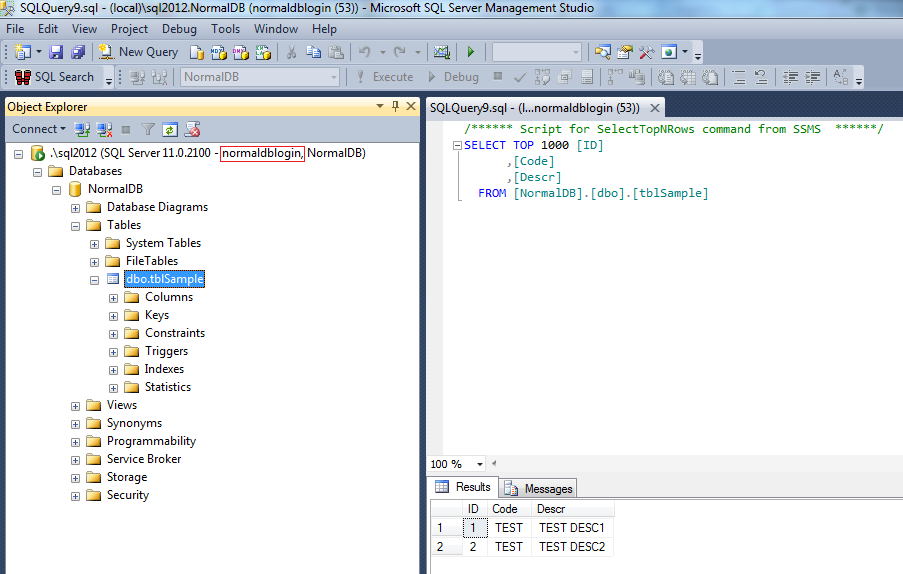The image size is (903, 574).
Task: Expand Database Diagrams folder
Action: pyautogui.click(x=75, y=208)
